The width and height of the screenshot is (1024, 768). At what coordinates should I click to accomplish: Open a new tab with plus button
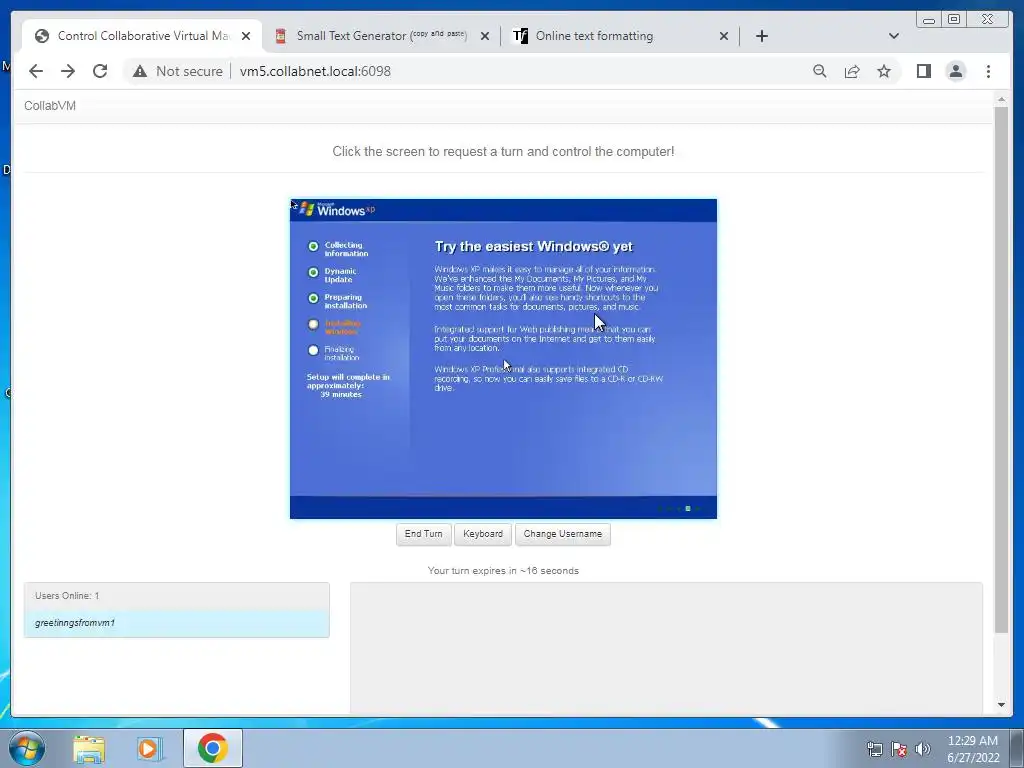click(x=761, y=36)
